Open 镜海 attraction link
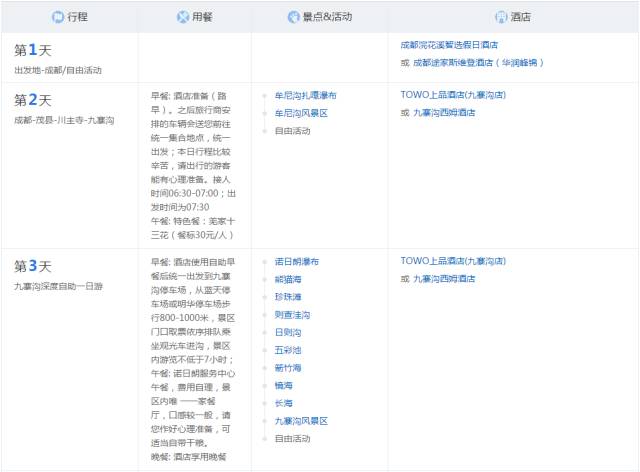 pos(284,385)
